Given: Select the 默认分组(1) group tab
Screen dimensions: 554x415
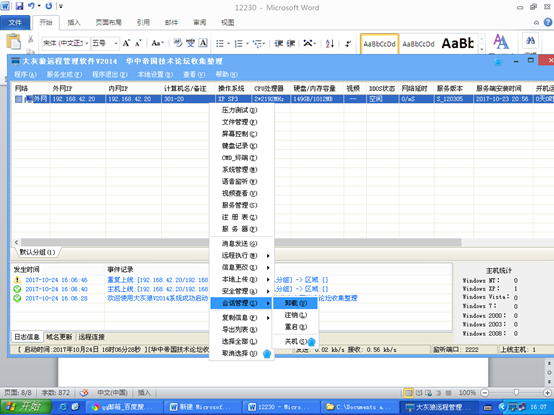Looking at the screenshot, I should 37,252.
